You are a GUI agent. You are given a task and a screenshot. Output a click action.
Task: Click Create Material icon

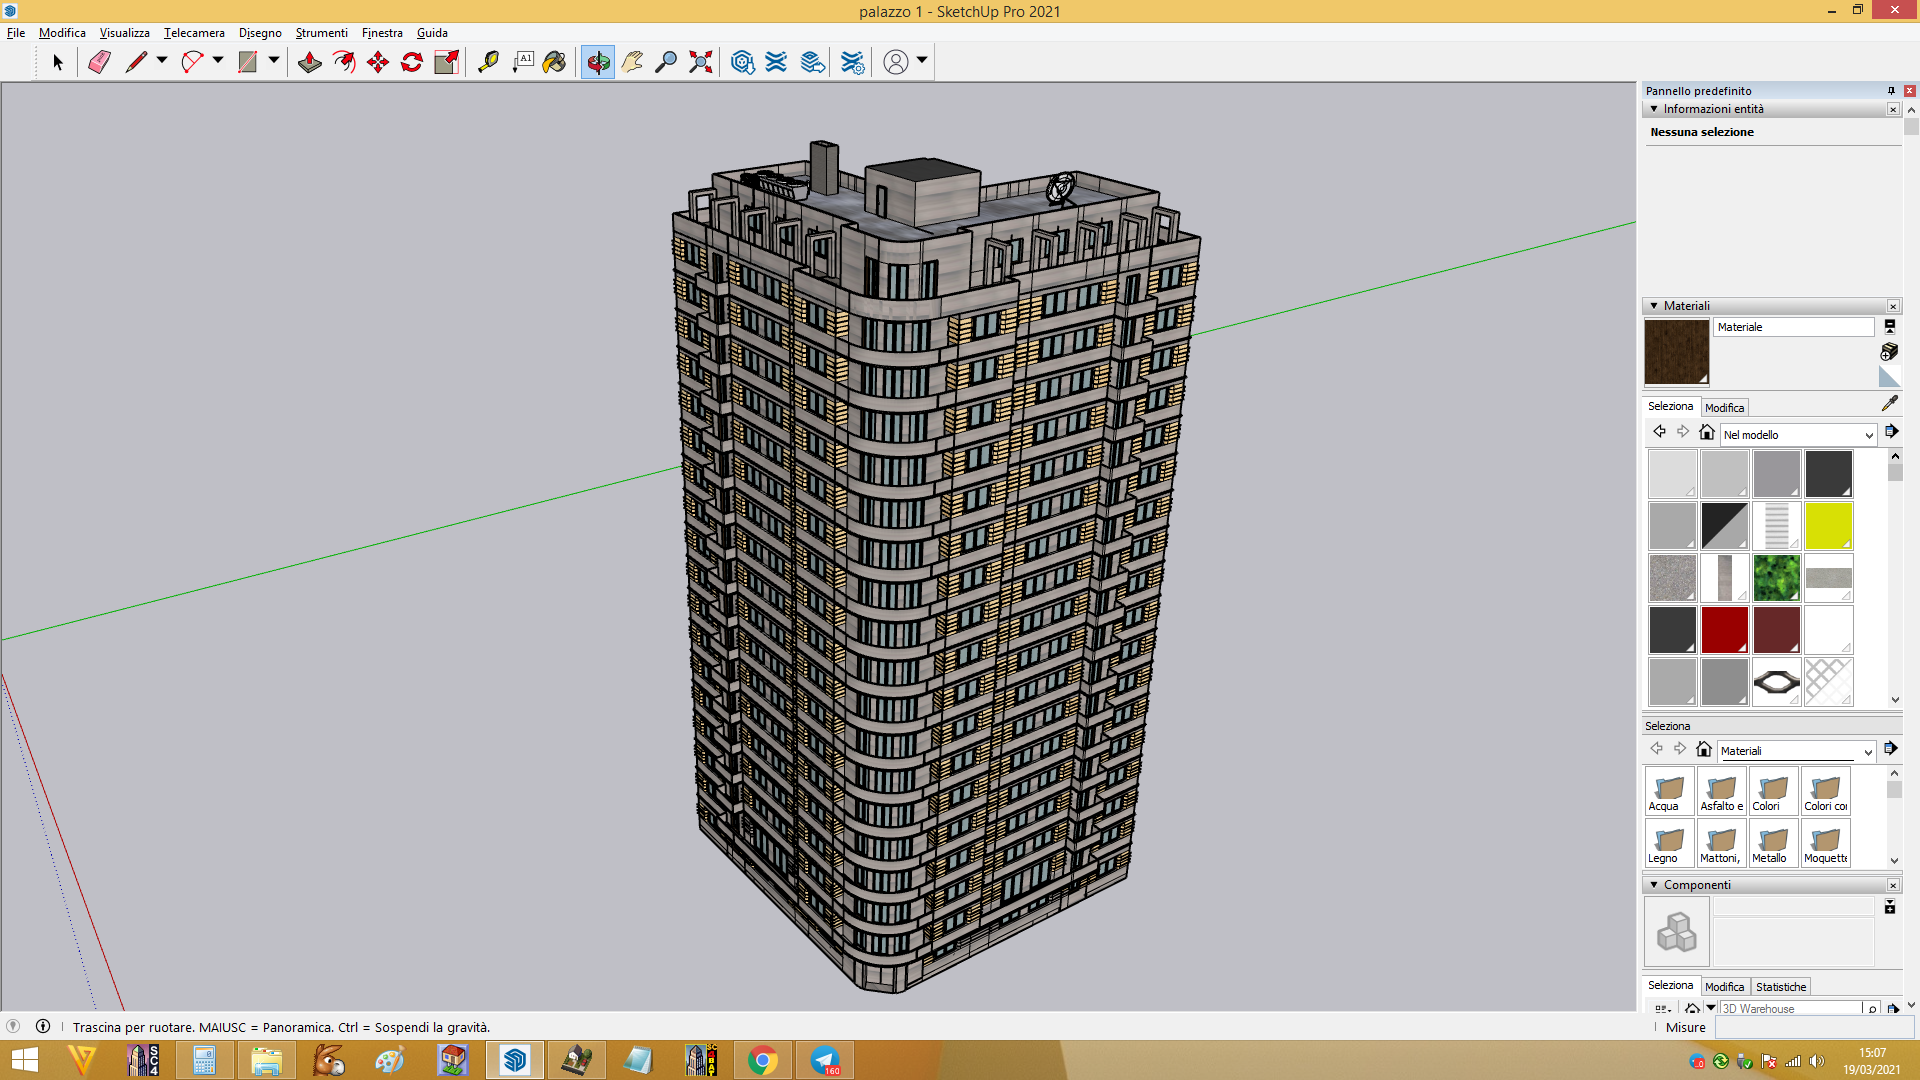[1889, 351]
